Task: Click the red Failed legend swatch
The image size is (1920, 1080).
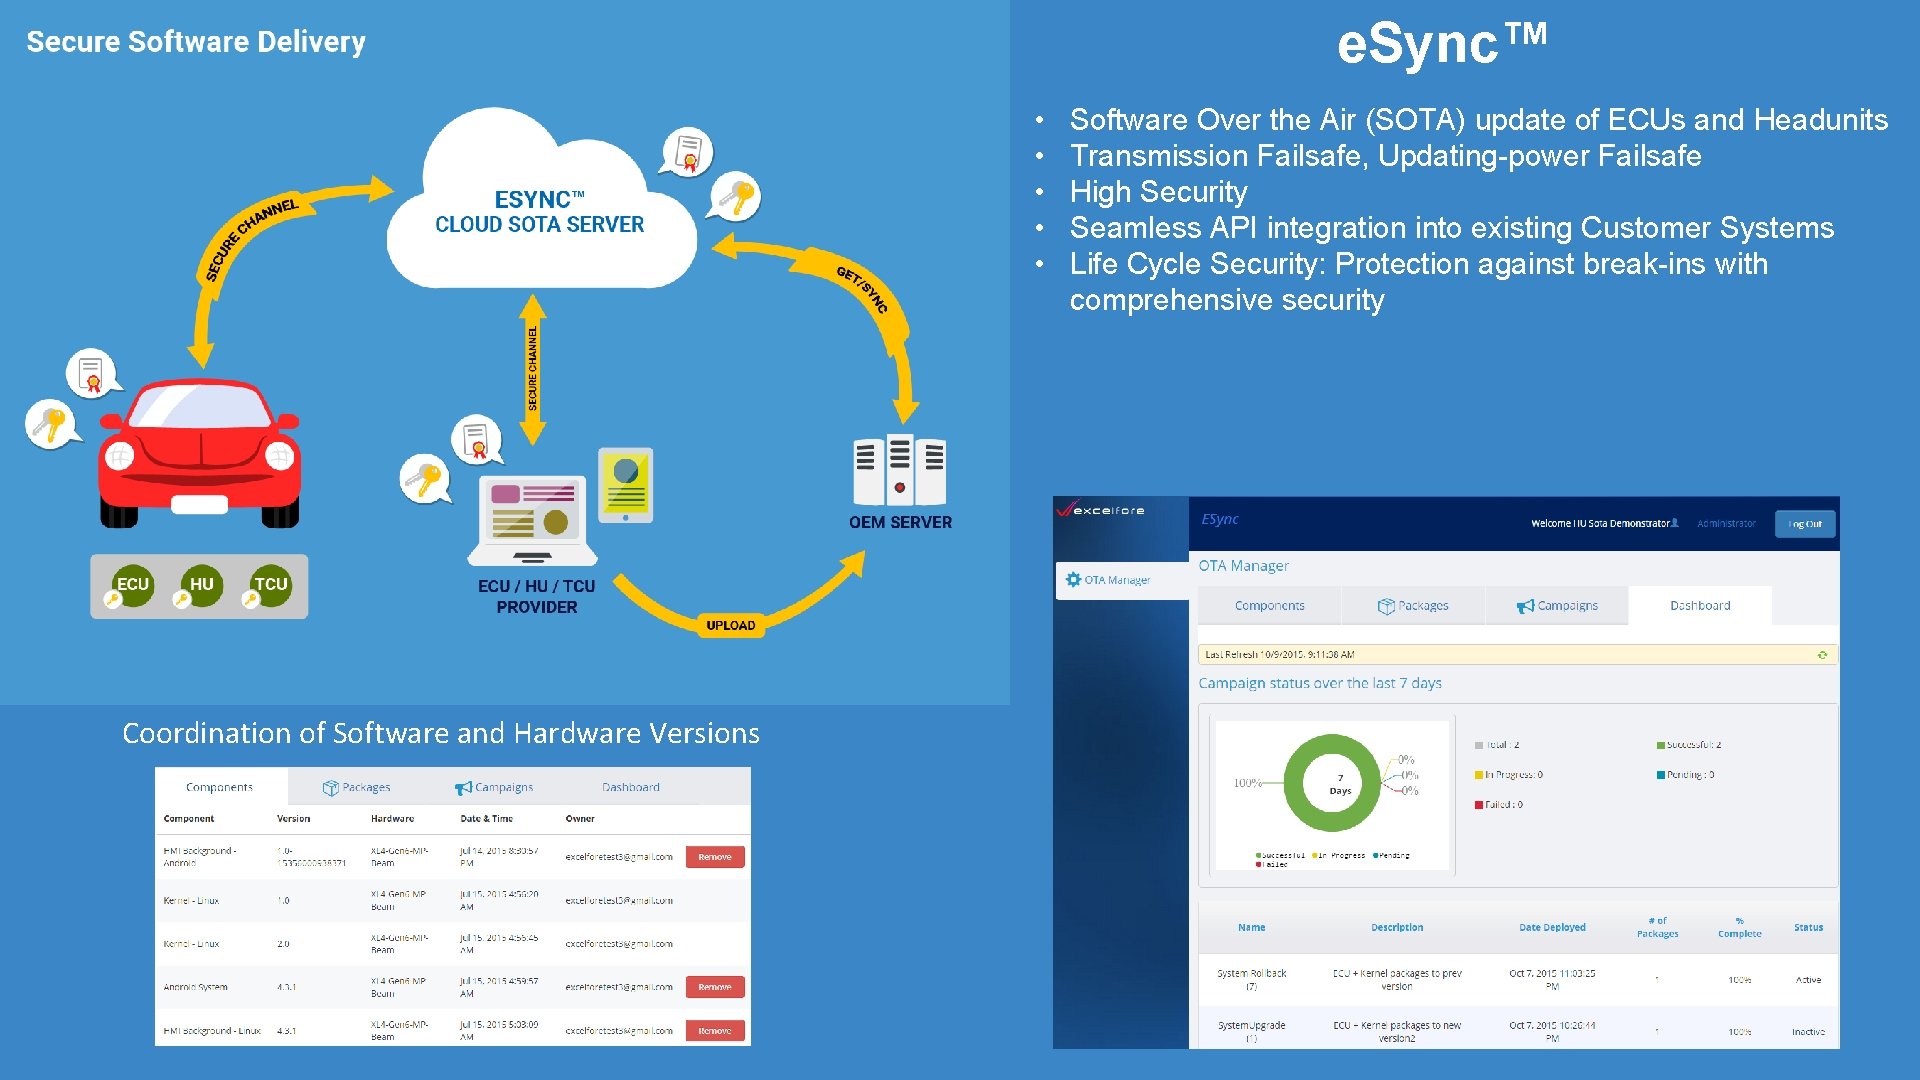Action: (1479, 805)
